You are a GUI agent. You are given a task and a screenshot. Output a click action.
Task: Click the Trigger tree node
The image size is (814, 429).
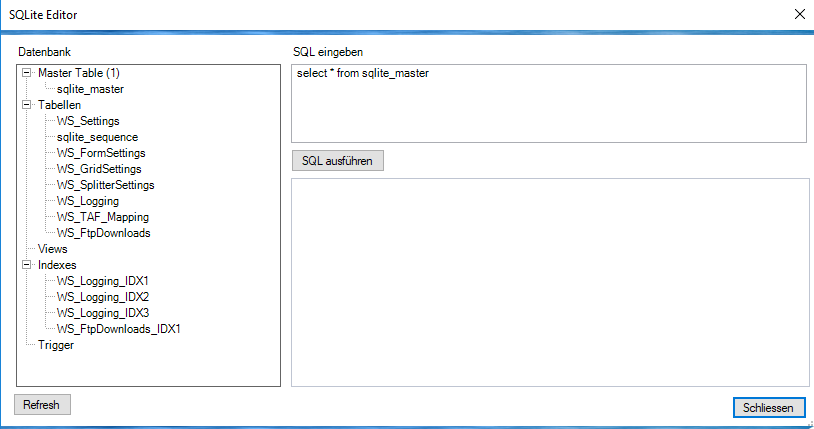56,345
